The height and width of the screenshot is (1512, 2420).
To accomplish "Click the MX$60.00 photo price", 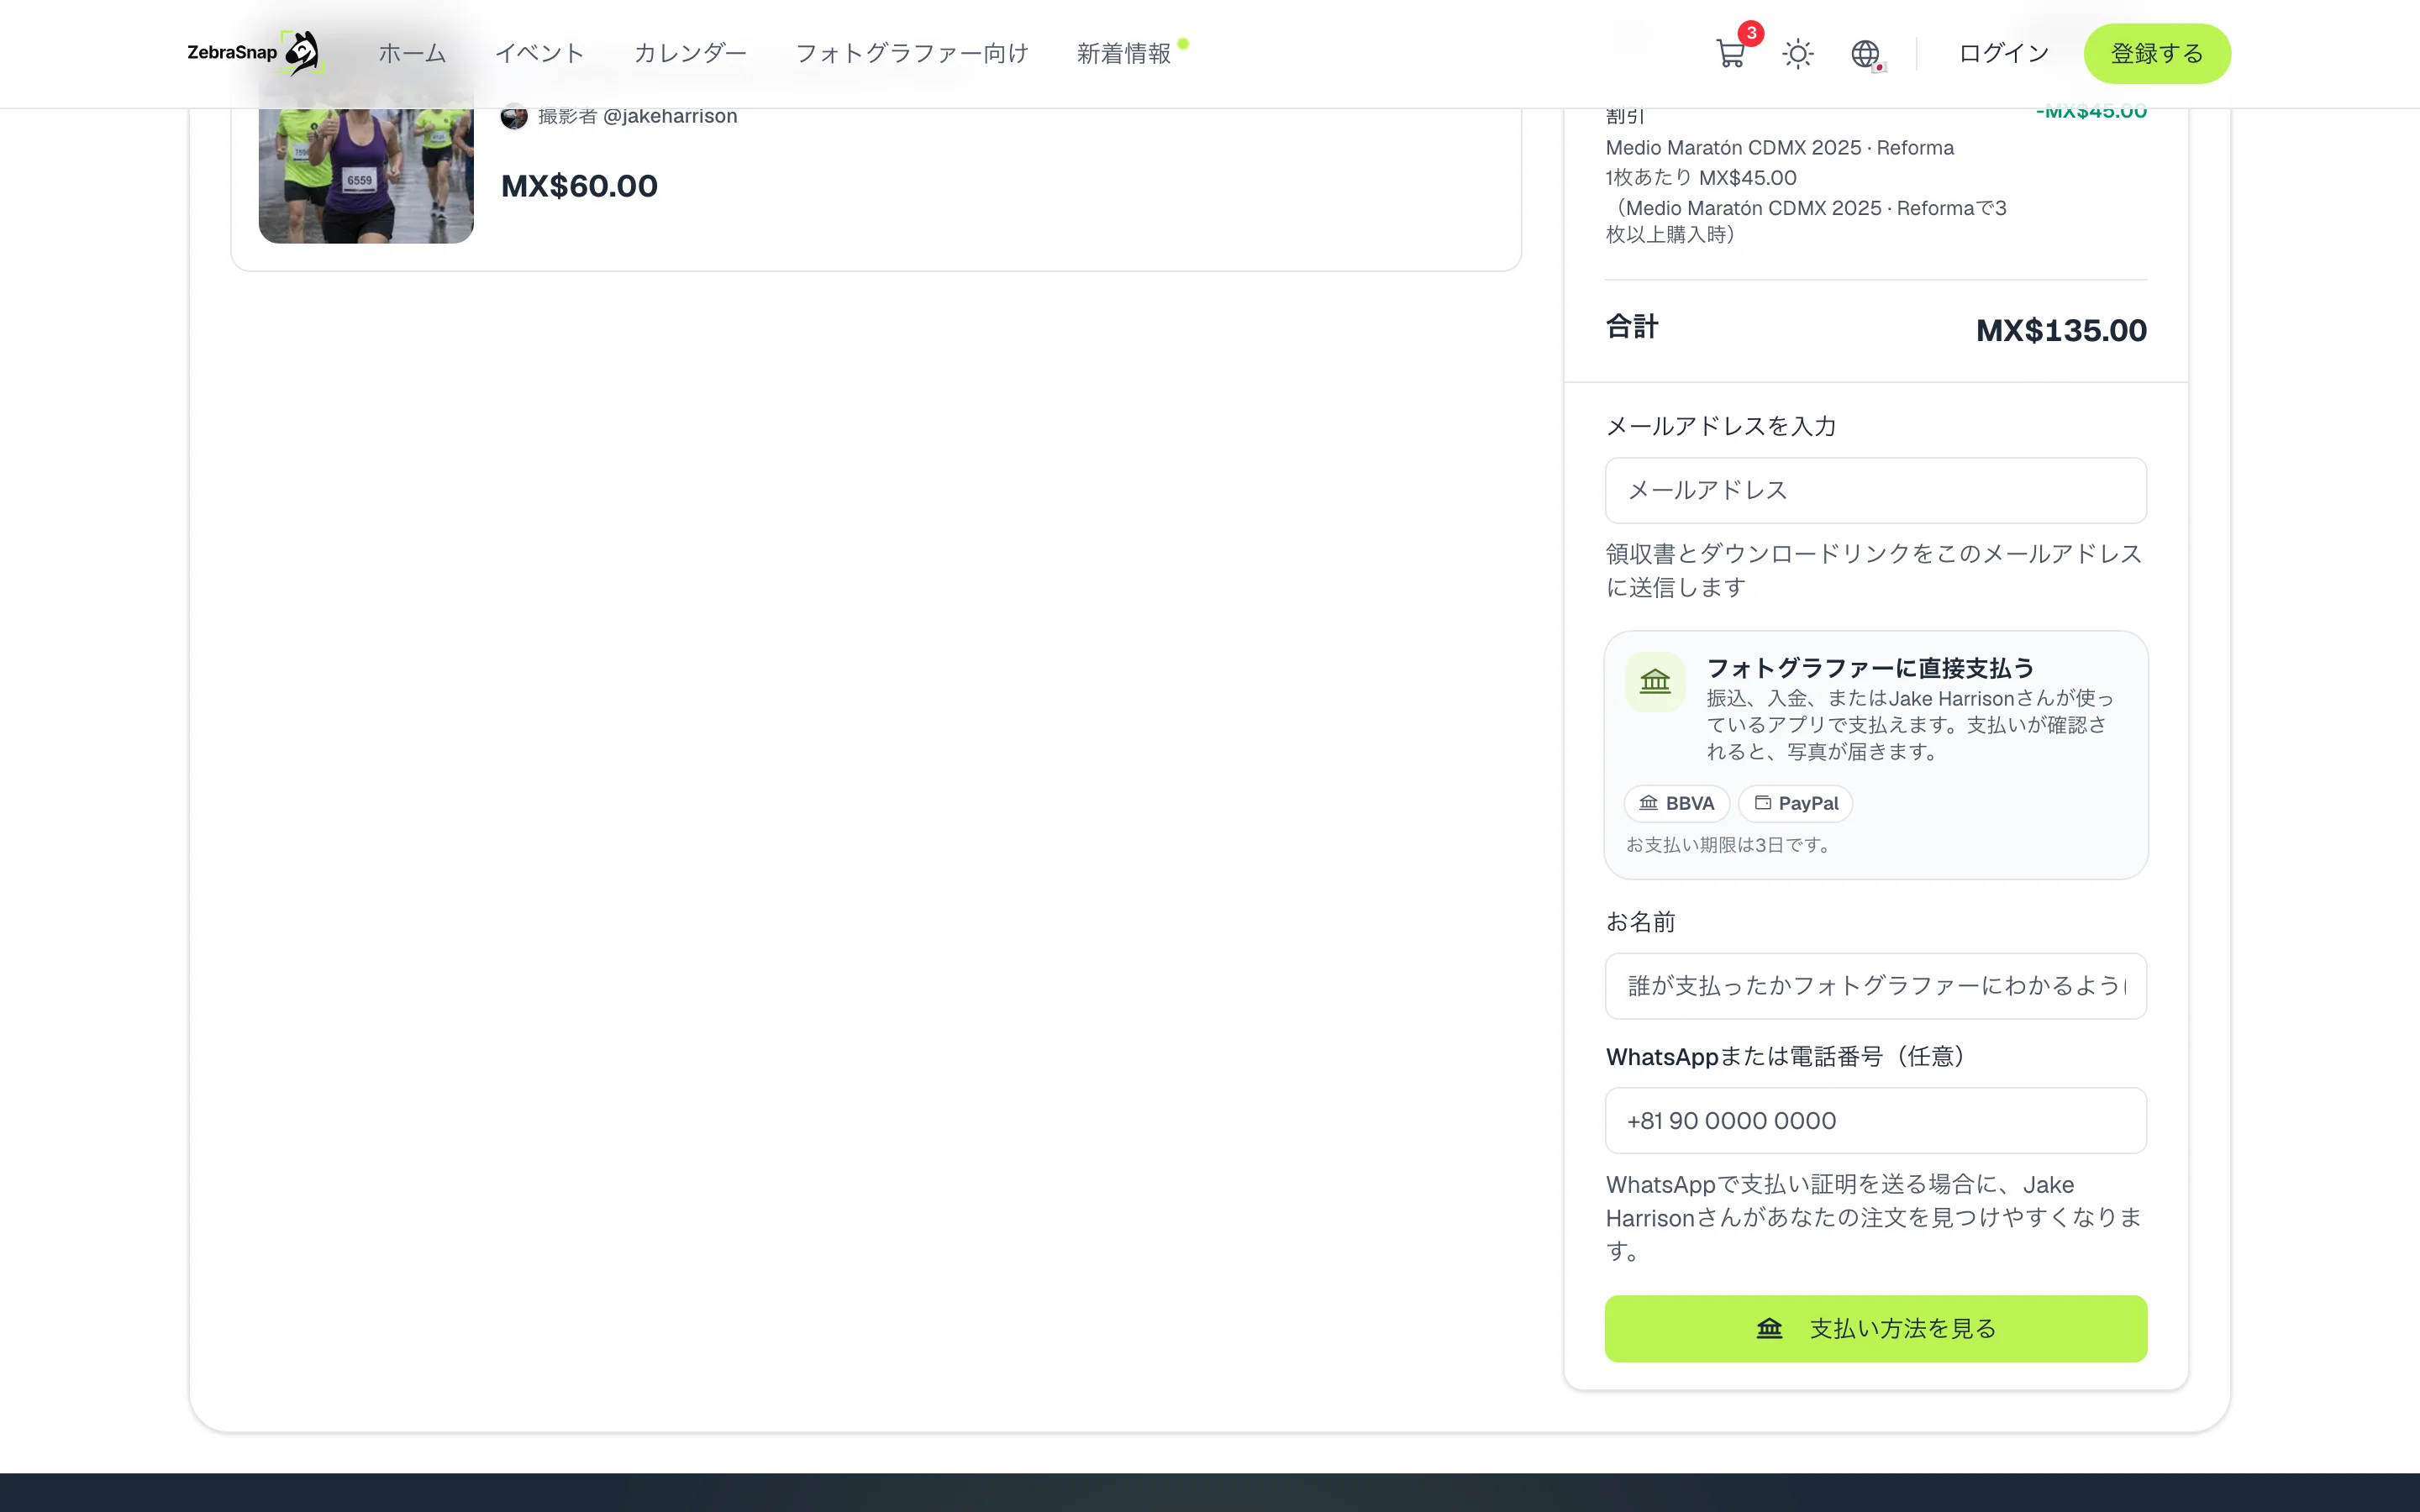I will 579,186.
